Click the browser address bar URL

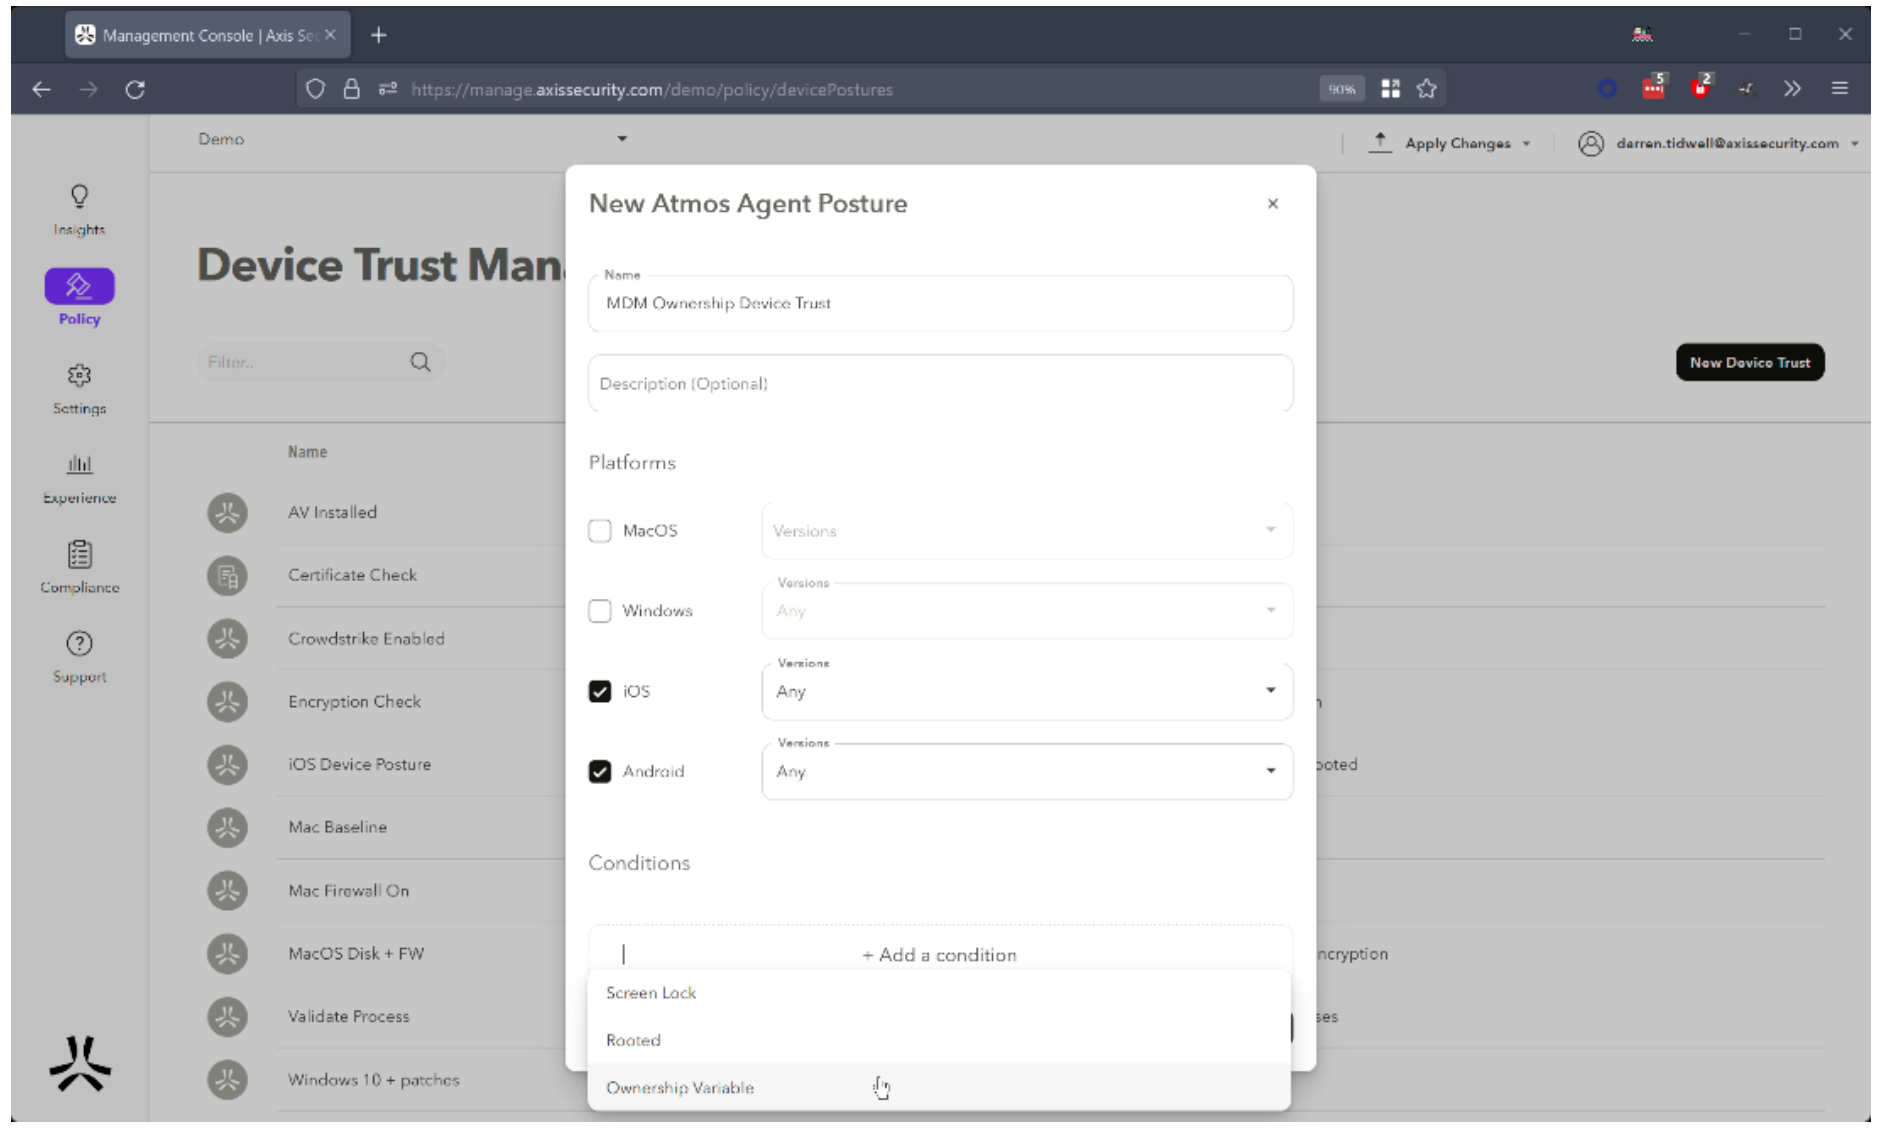click(x=652, y=89)
